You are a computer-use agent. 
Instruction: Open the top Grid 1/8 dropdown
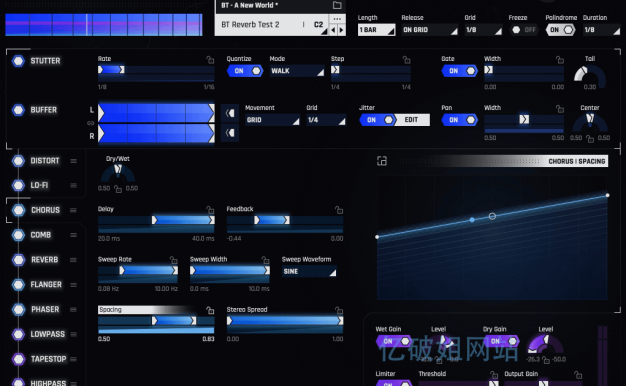tap(483, 30)
